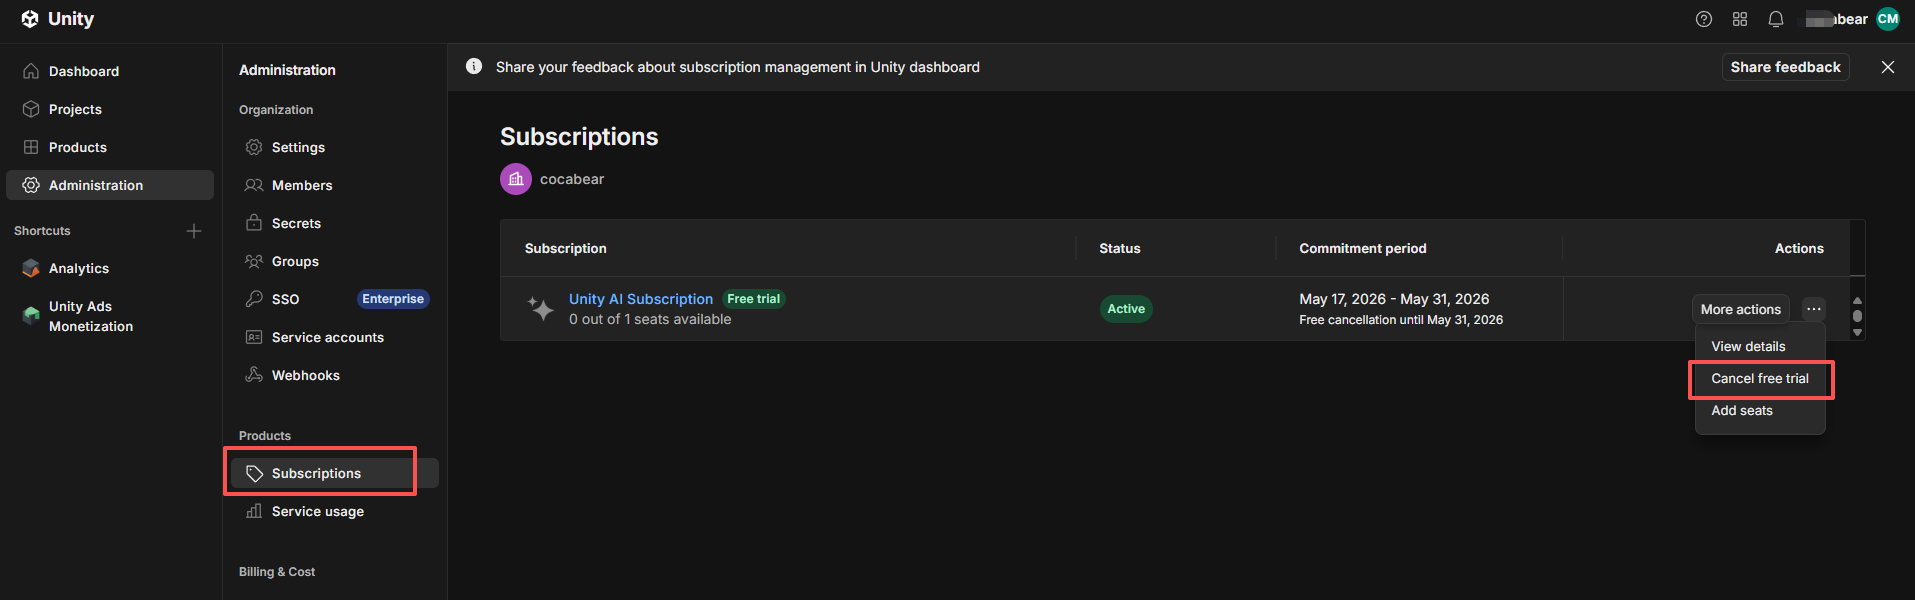
Task: Click the Unity logo in header
Action: 57,19
